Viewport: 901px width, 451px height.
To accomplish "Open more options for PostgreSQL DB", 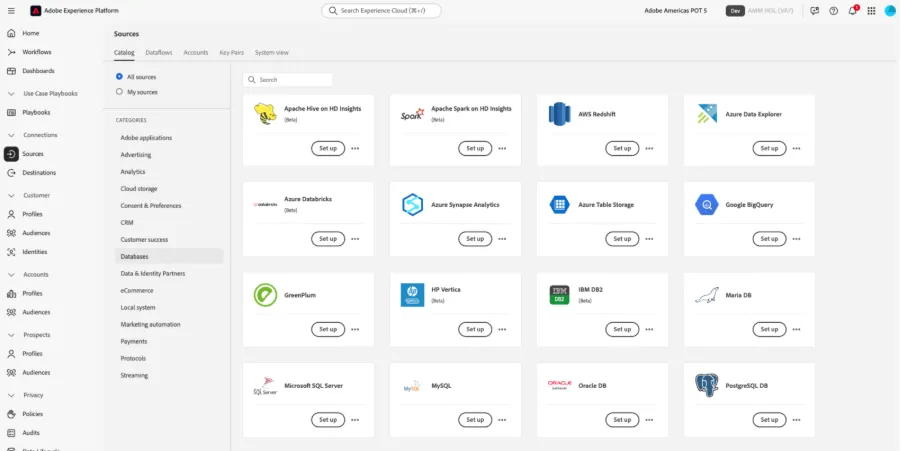I will [x=796, y=420].
